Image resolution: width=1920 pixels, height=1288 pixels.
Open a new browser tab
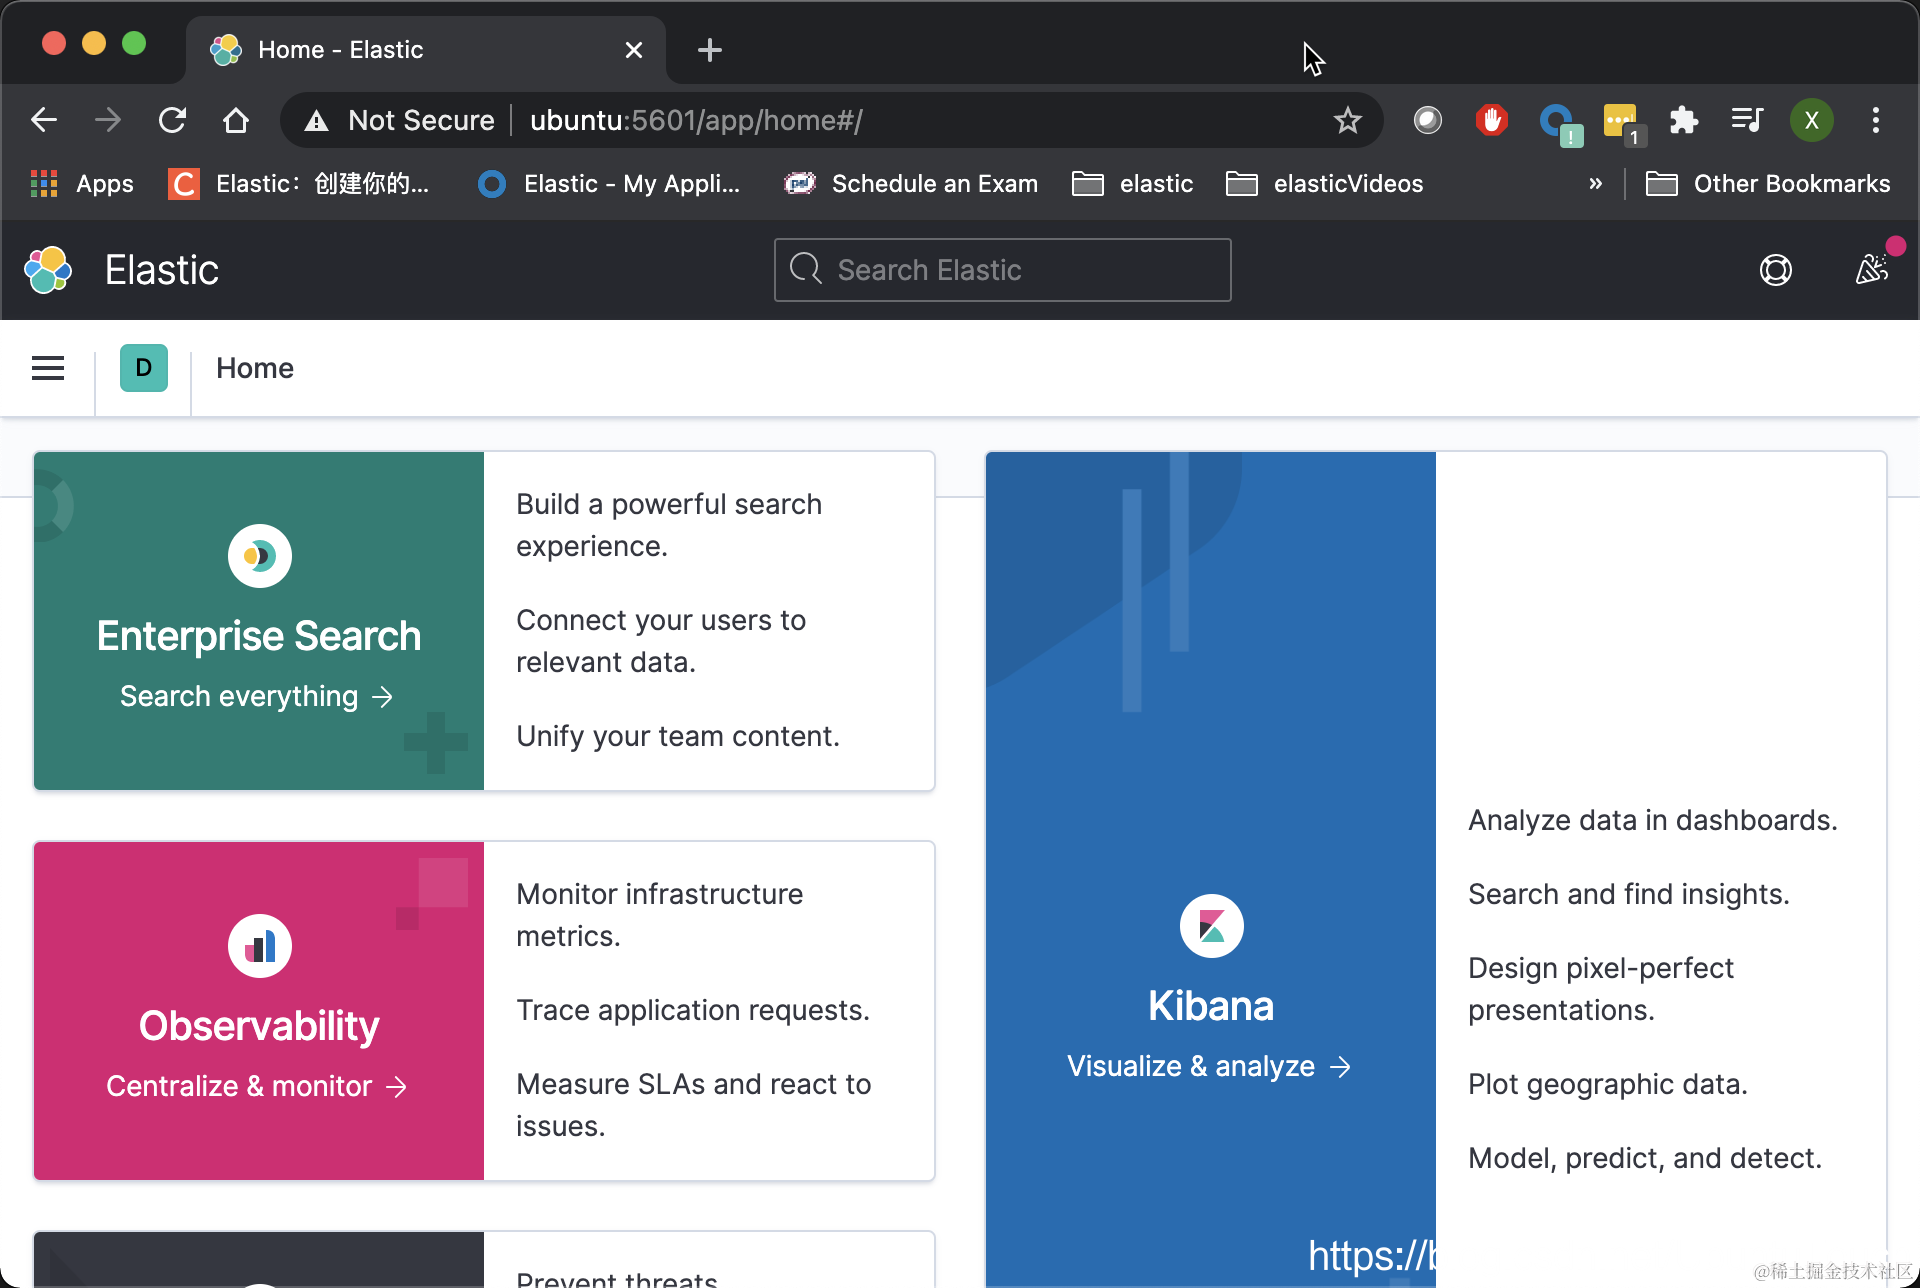(710, 50)
